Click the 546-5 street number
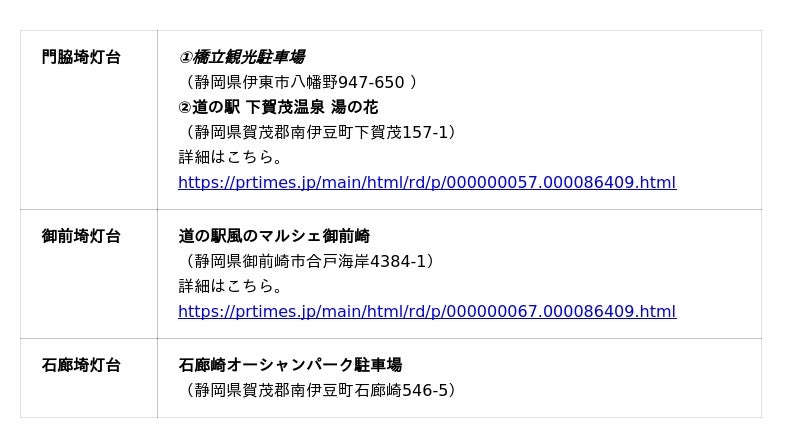 (424, 391)
